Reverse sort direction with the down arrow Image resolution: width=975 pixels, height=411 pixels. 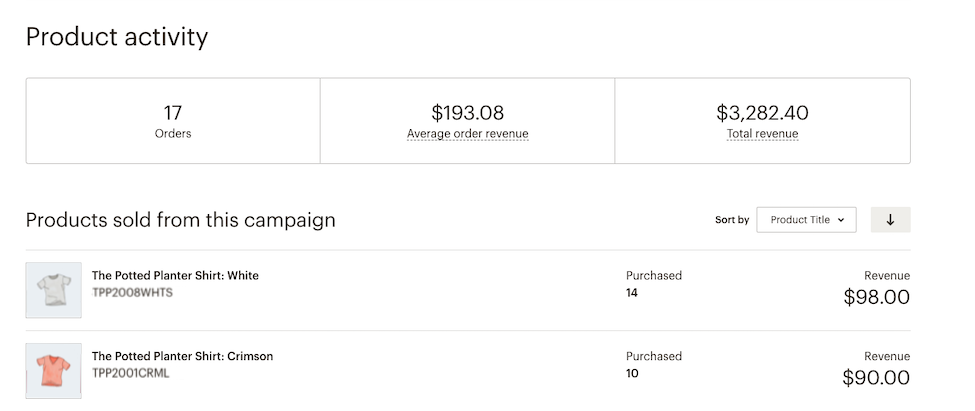click(890, 220)
